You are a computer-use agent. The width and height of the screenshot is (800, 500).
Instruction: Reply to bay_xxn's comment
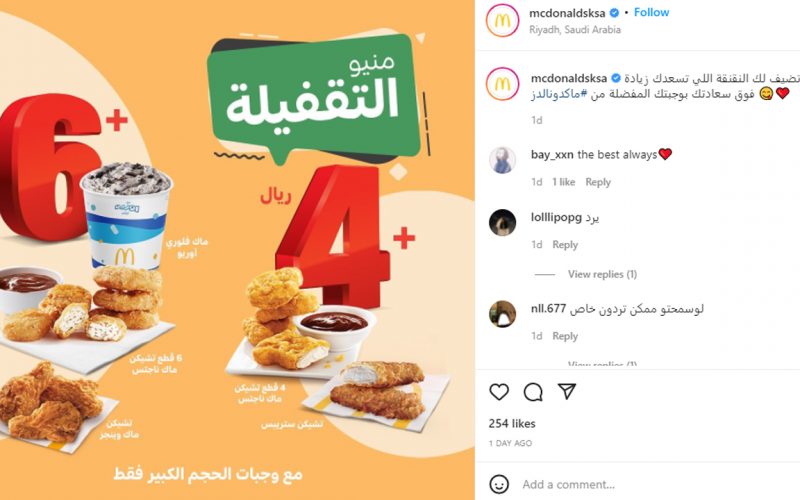tap(597, 182)
